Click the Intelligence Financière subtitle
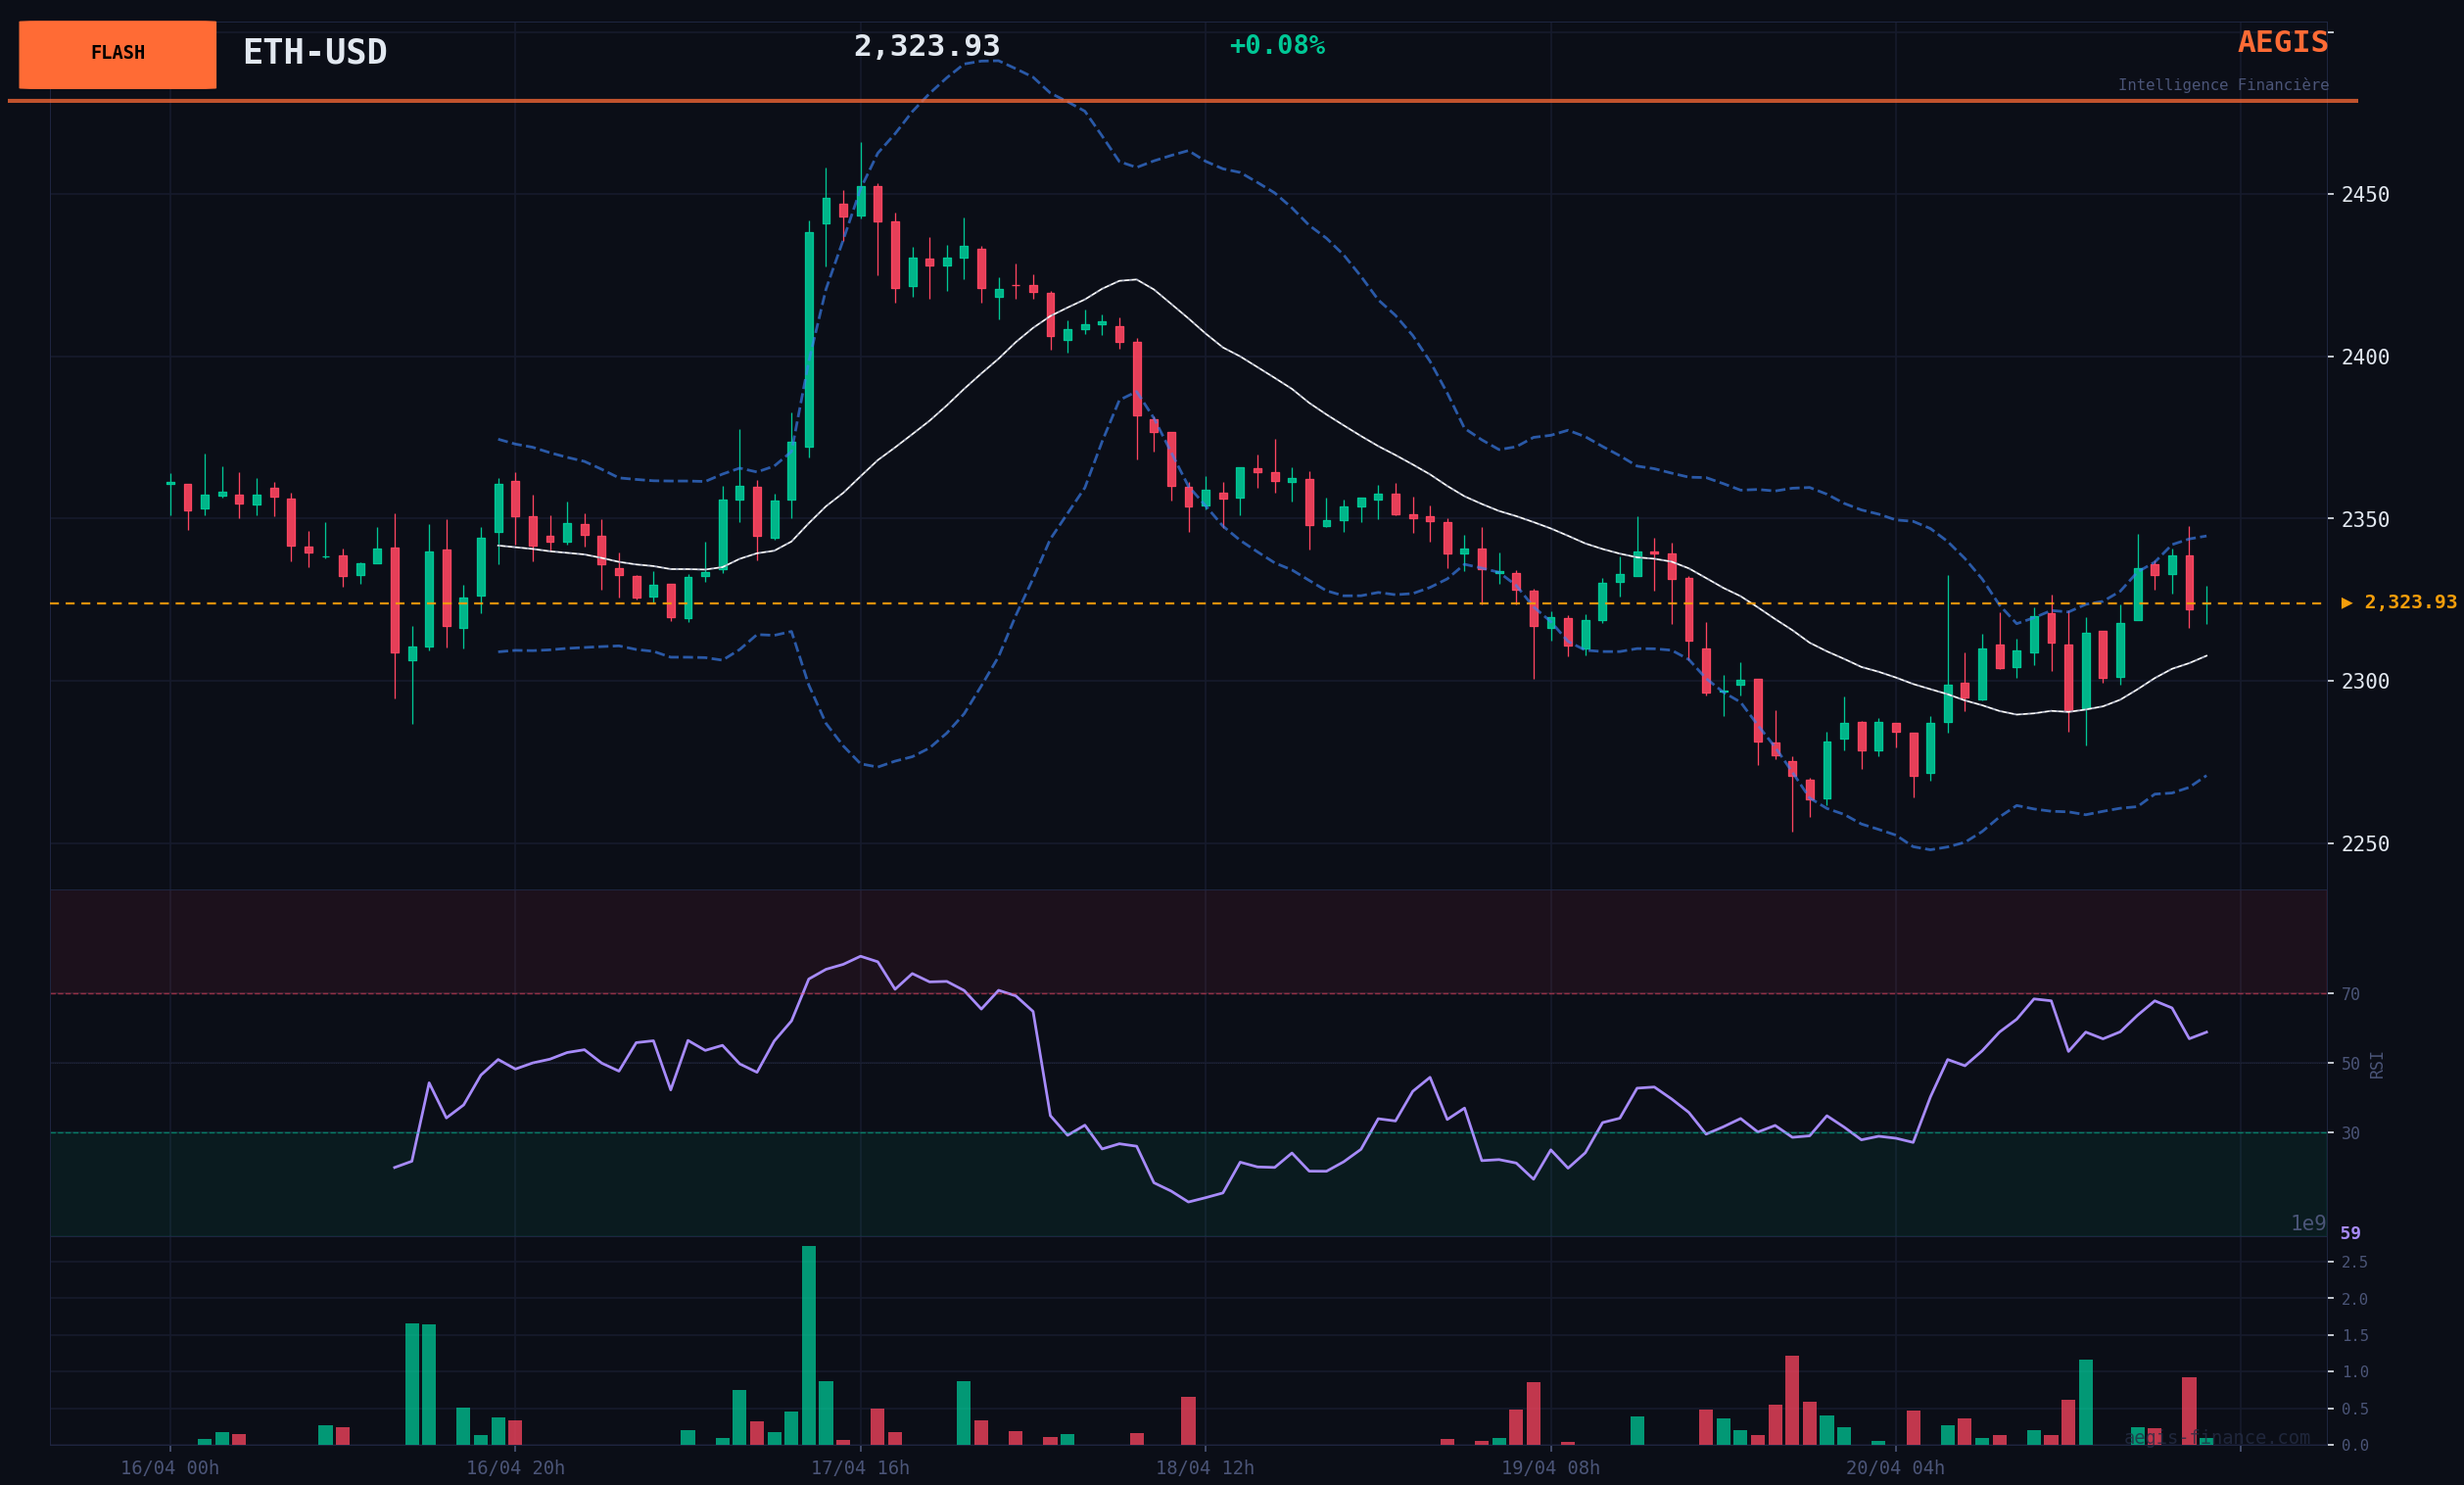Screen dimensions: 2464x1485 point(2222,85)
